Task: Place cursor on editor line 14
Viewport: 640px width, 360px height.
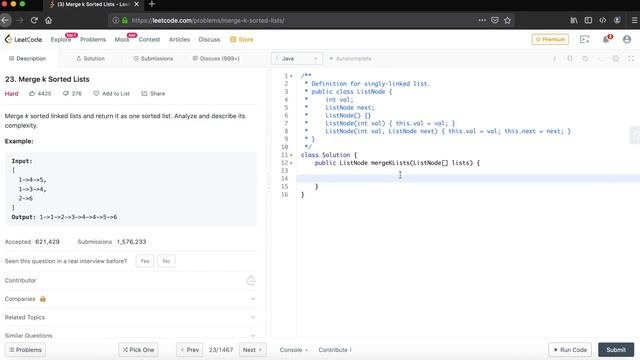Action: click(x=468, y=178)
